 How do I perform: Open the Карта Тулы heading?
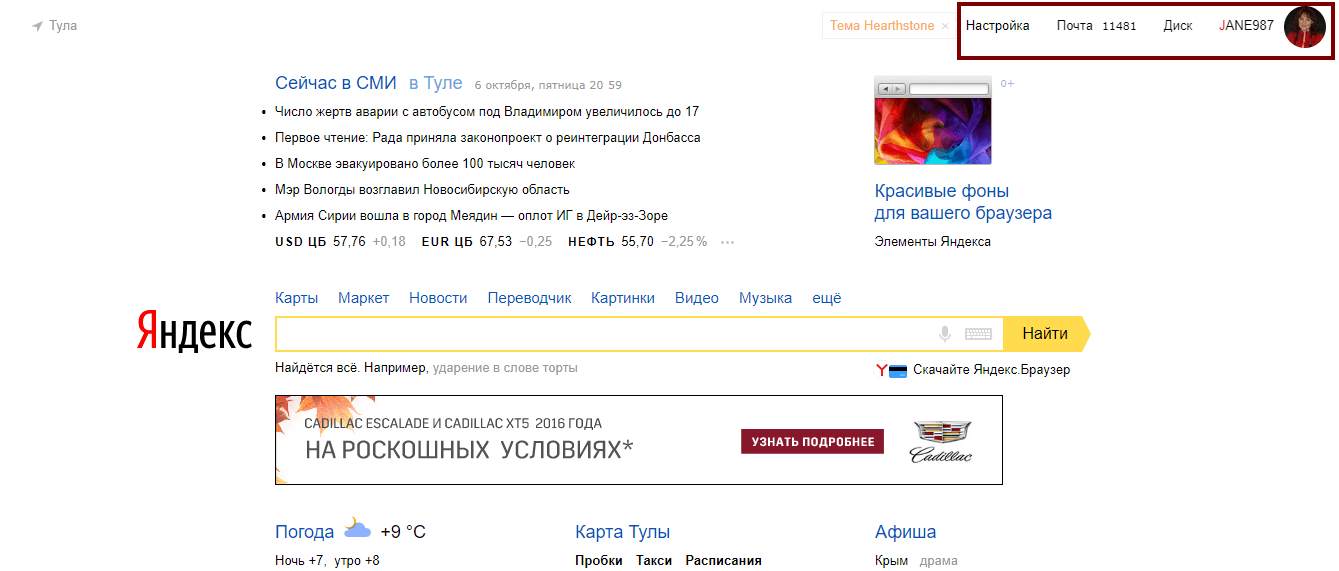click(623, 532)
